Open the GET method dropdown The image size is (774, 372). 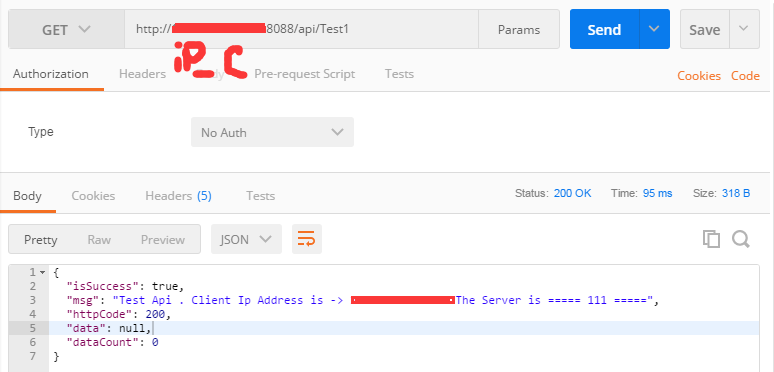click(x=66, y=30)
